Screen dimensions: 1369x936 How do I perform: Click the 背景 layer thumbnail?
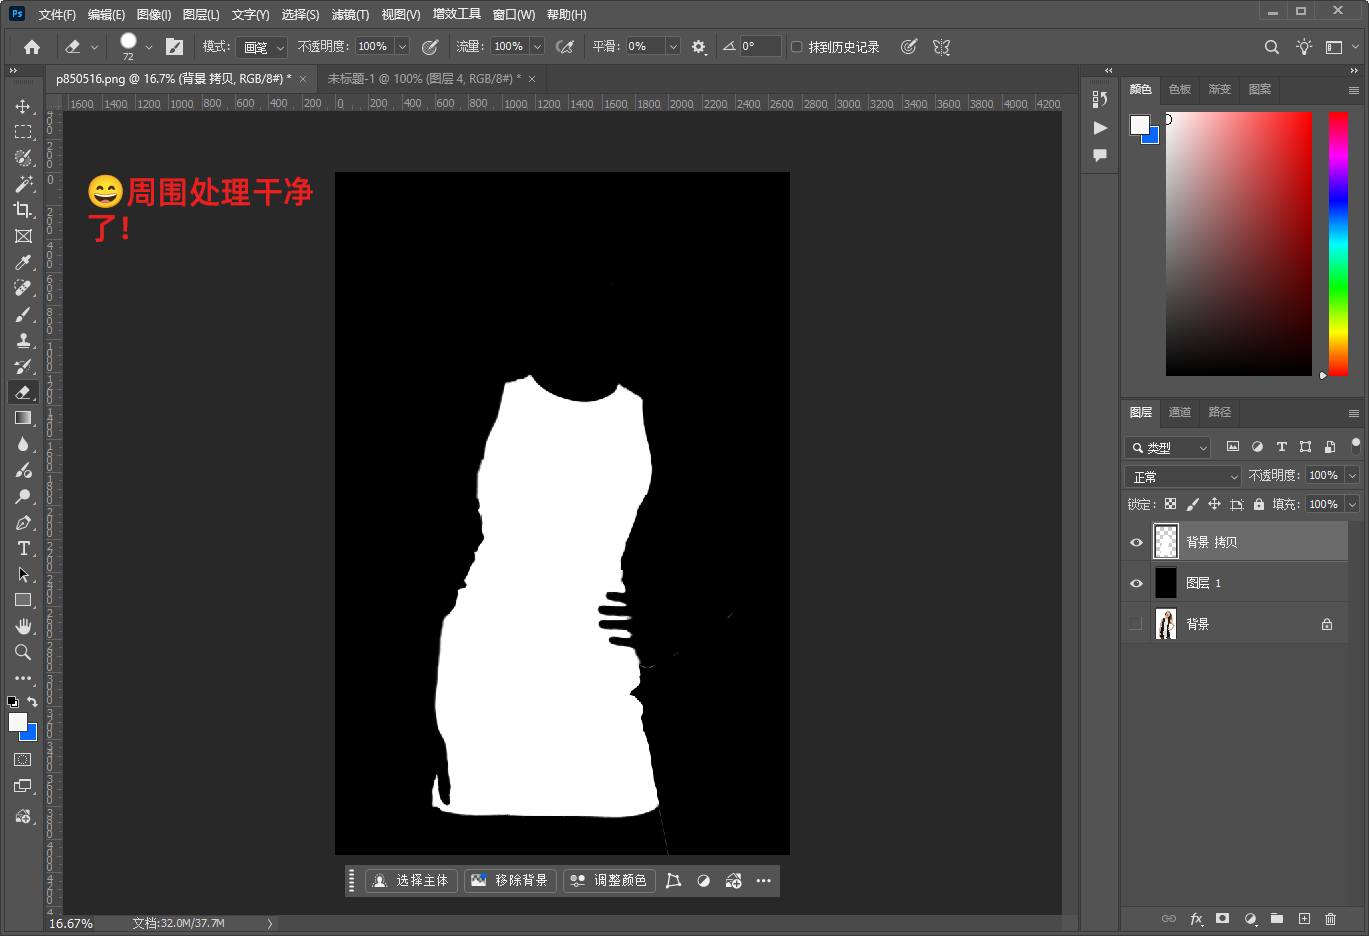coord(1166,624)
